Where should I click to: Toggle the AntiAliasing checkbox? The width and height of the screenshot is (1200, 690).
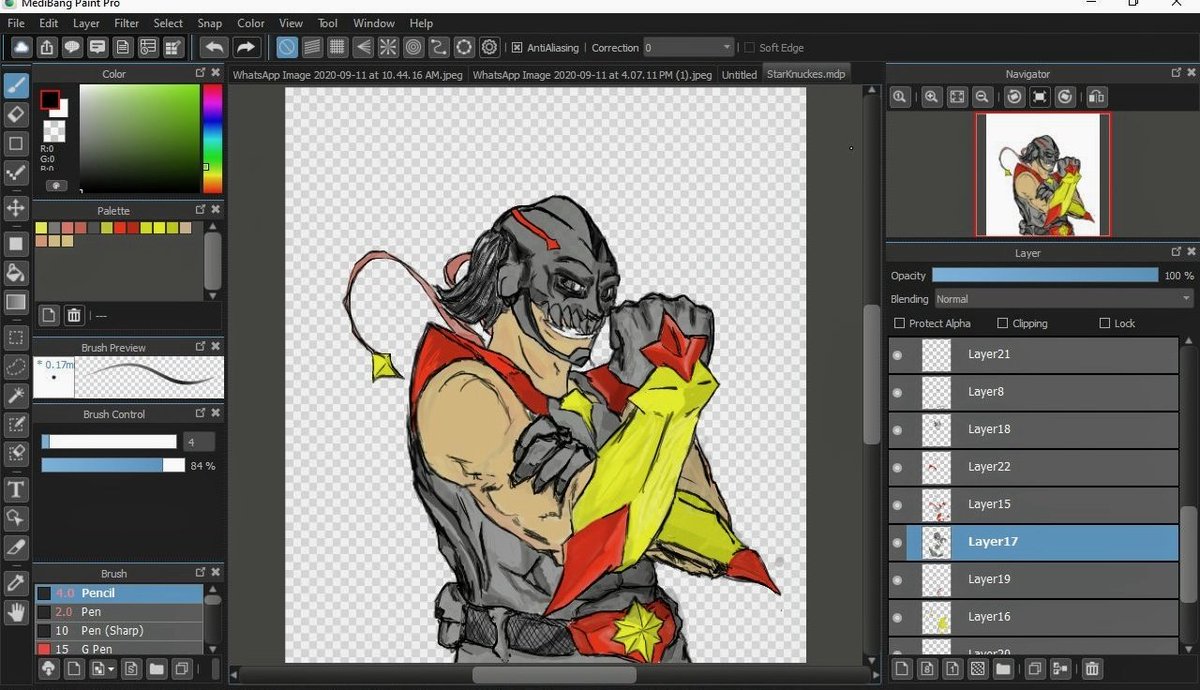pyautogui.click(x=517, y=47)
